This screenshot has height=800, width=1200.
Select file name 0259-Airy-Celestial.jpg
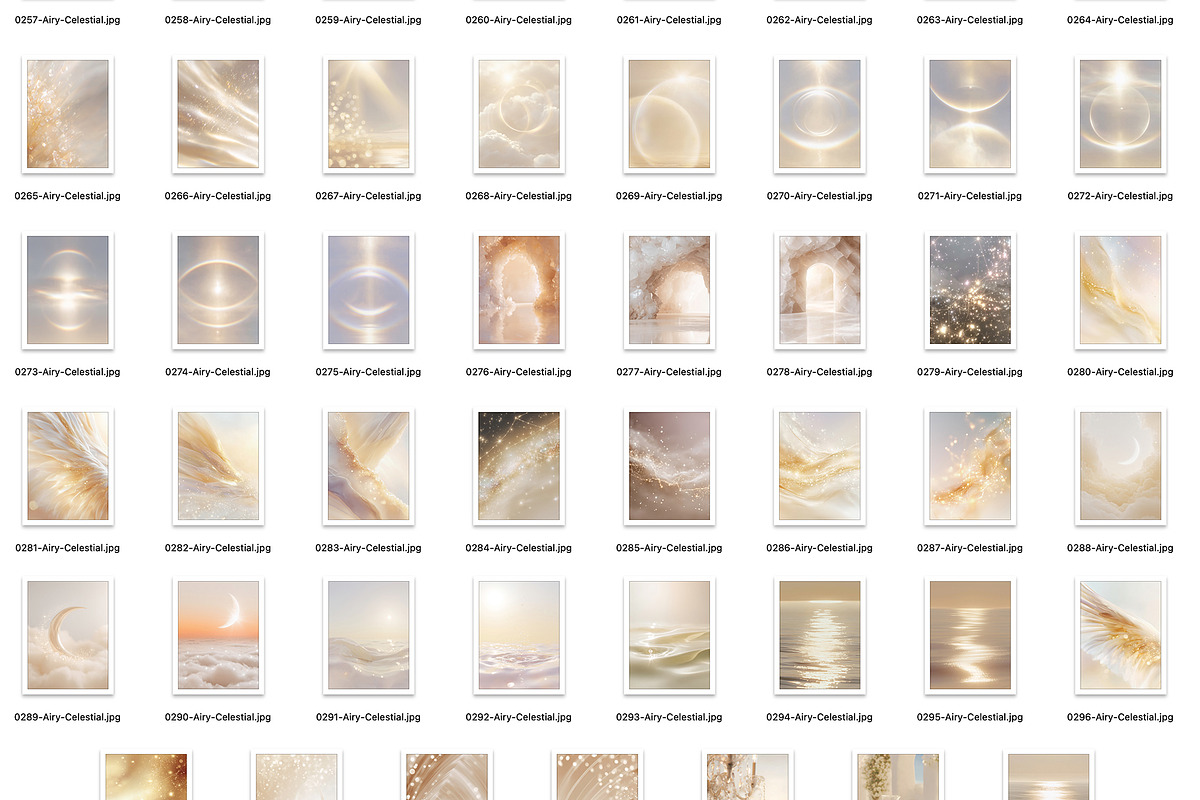(368, 20)
